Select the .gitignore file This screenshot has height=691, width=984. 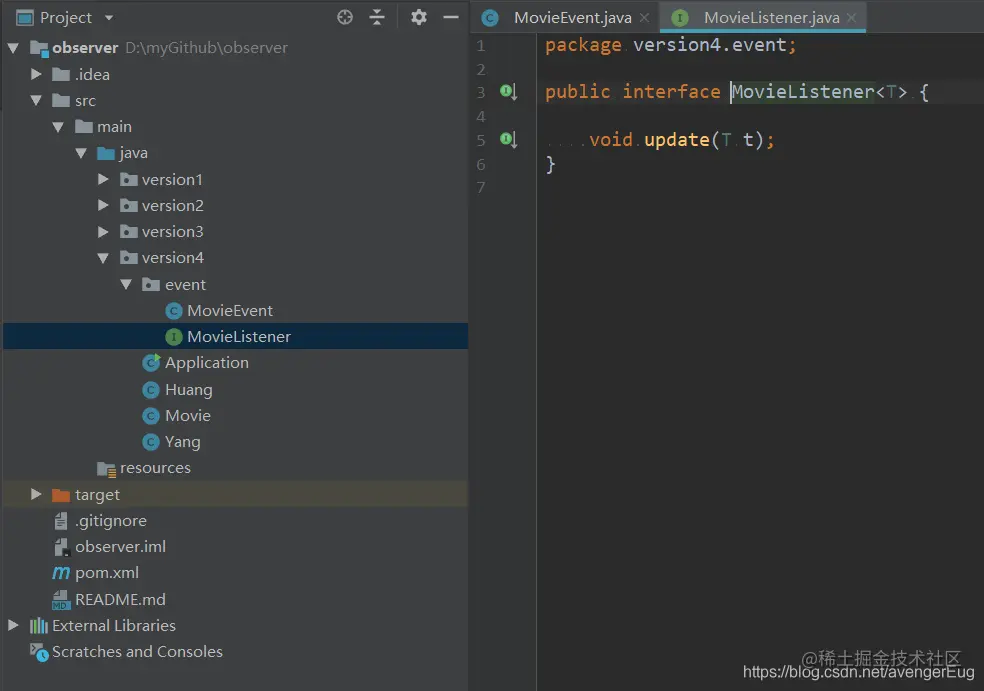pos(111,520)
